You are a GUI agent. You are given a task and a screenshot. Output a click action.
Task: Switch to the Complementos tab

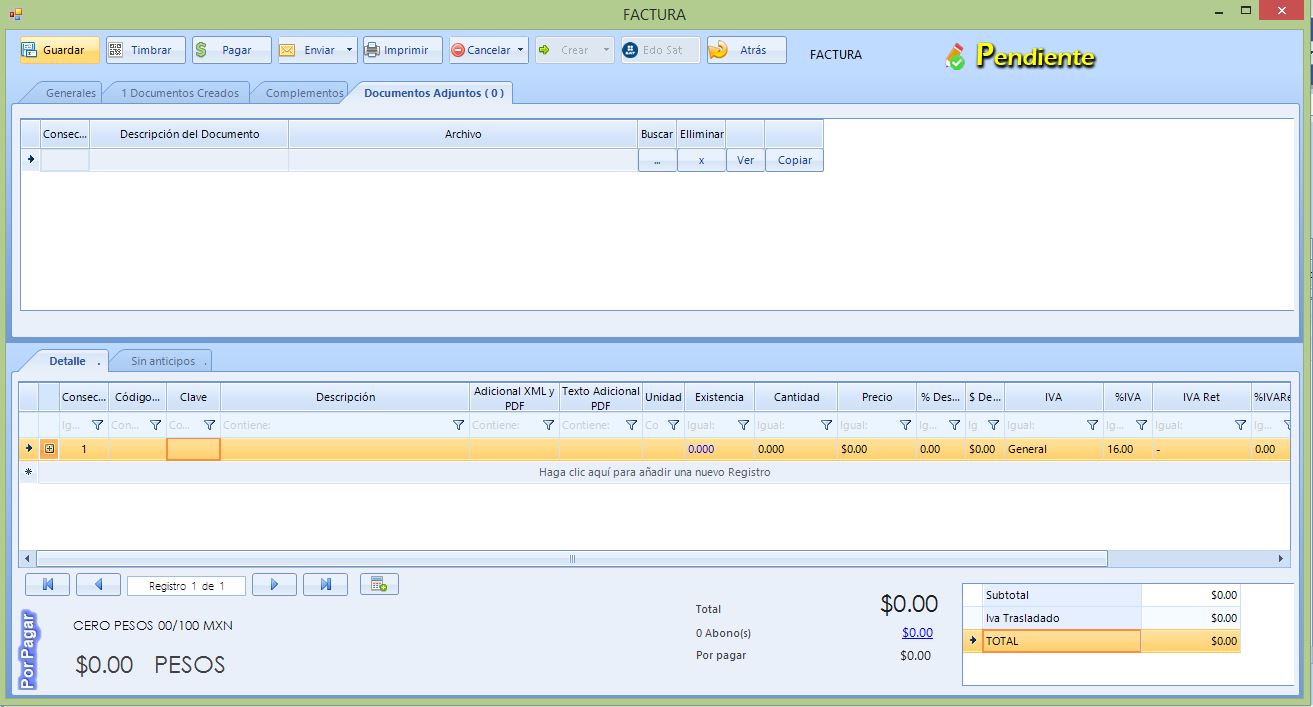coord(304,93)
